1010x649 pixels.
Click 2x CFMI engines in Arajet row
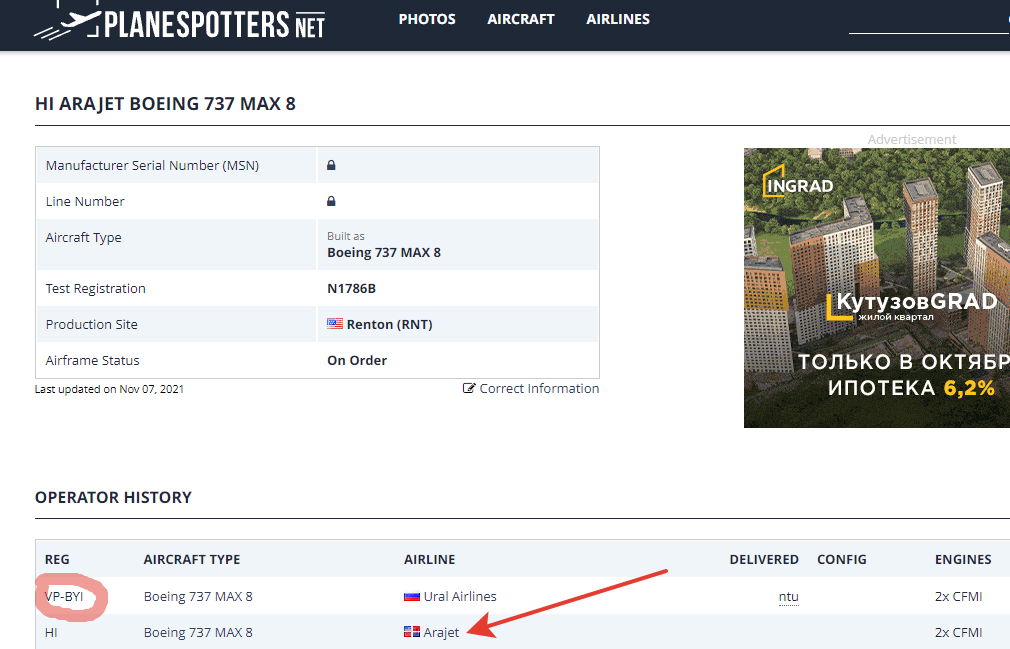coord(958,632)
